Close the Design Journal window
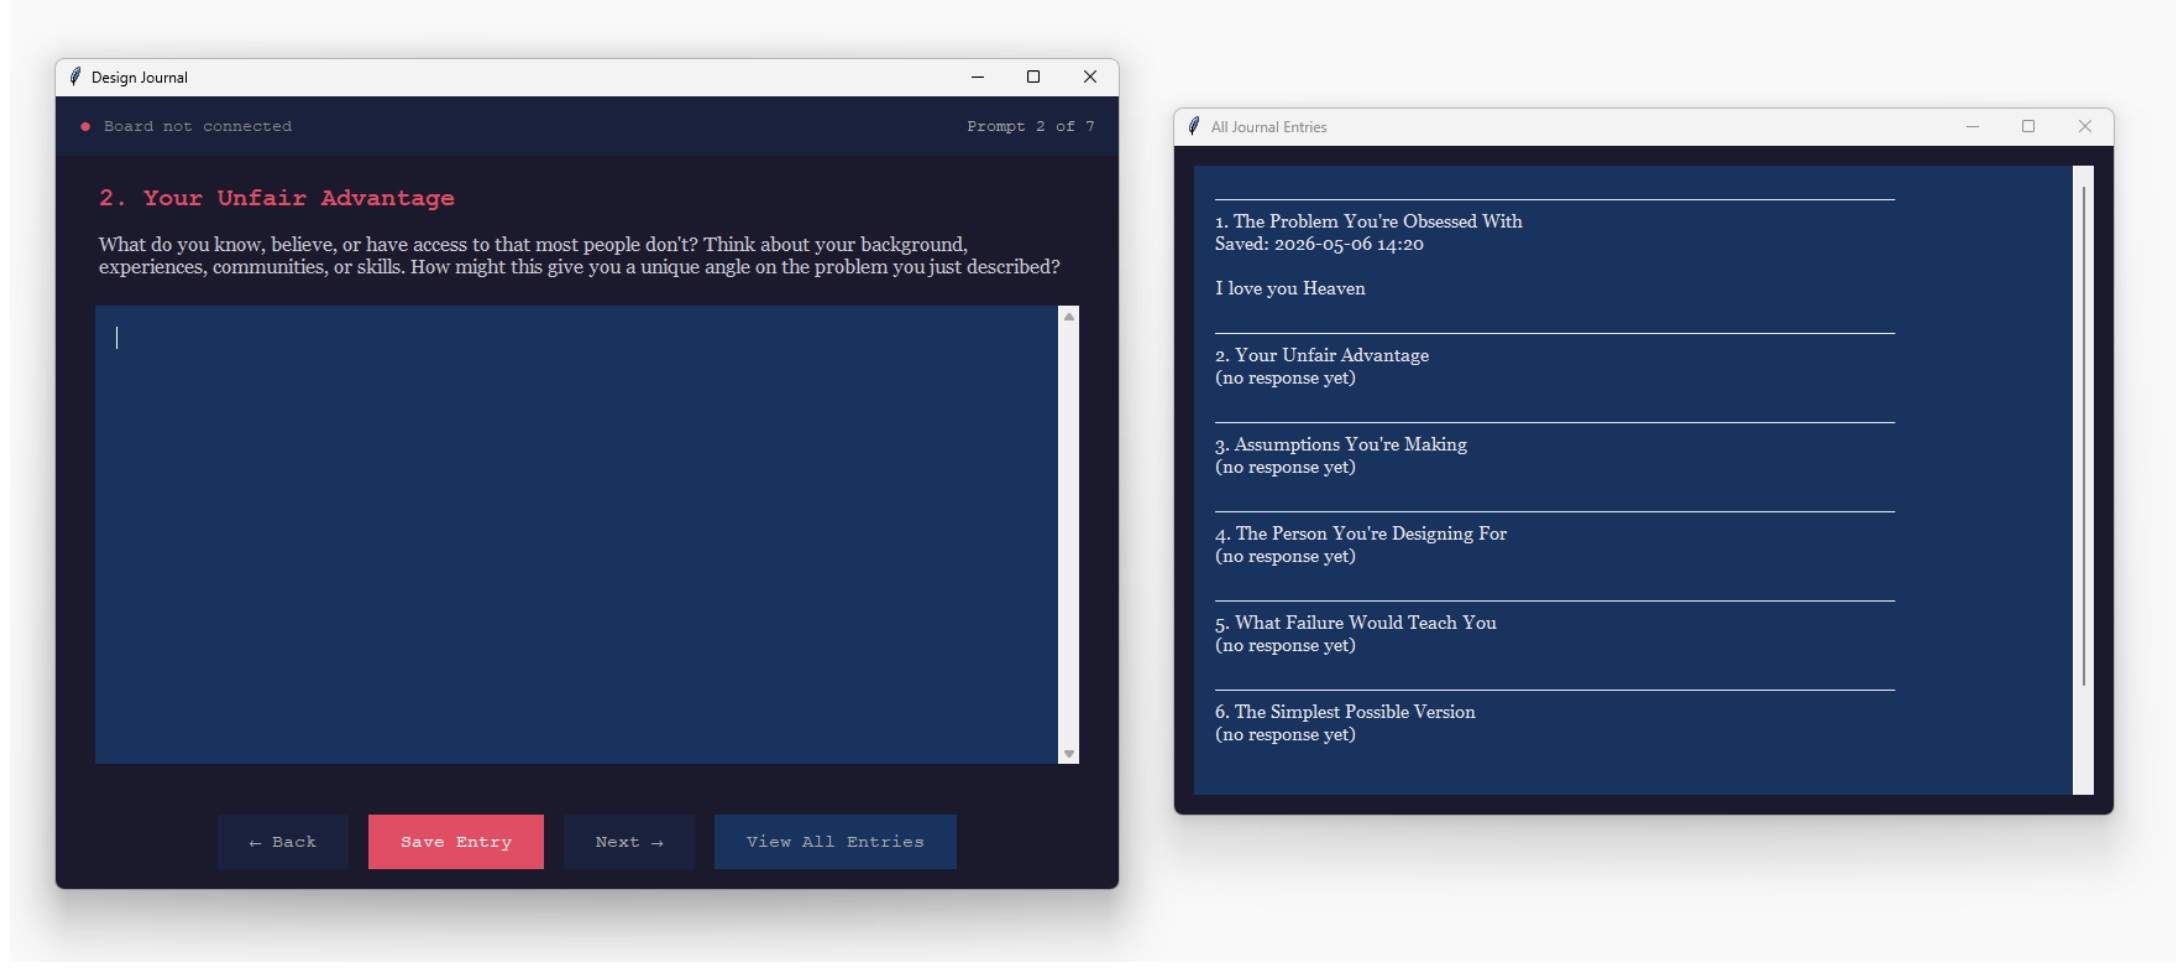 tap(1090, 77)
